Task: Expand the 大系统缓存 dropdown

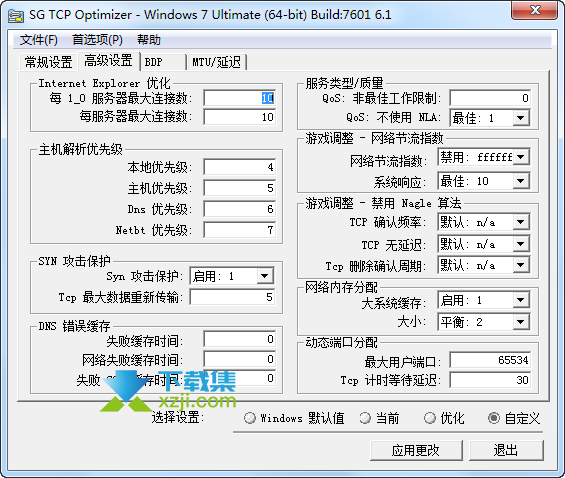Action: pyautogui.click(x=521, y=300)
